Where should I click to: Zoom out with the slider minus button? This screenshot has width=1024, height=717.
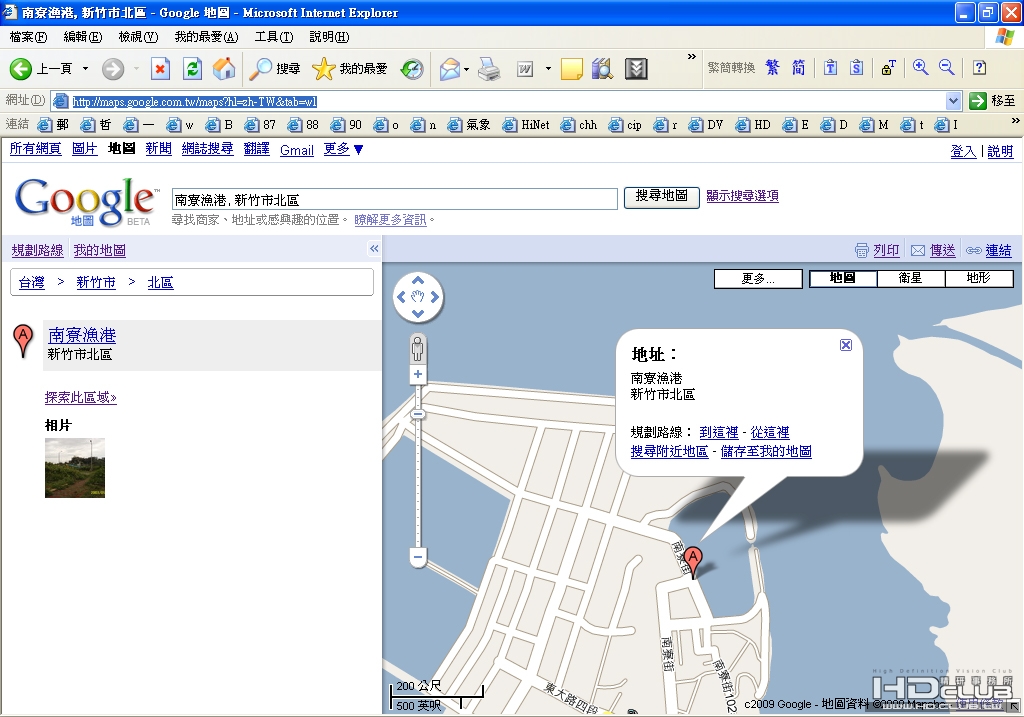tap(418, 557)
